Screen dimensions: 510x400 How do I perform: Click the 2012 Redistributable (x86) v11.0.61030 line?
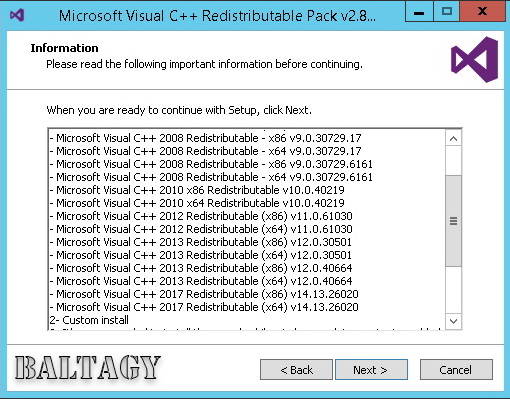coord(201,216)
